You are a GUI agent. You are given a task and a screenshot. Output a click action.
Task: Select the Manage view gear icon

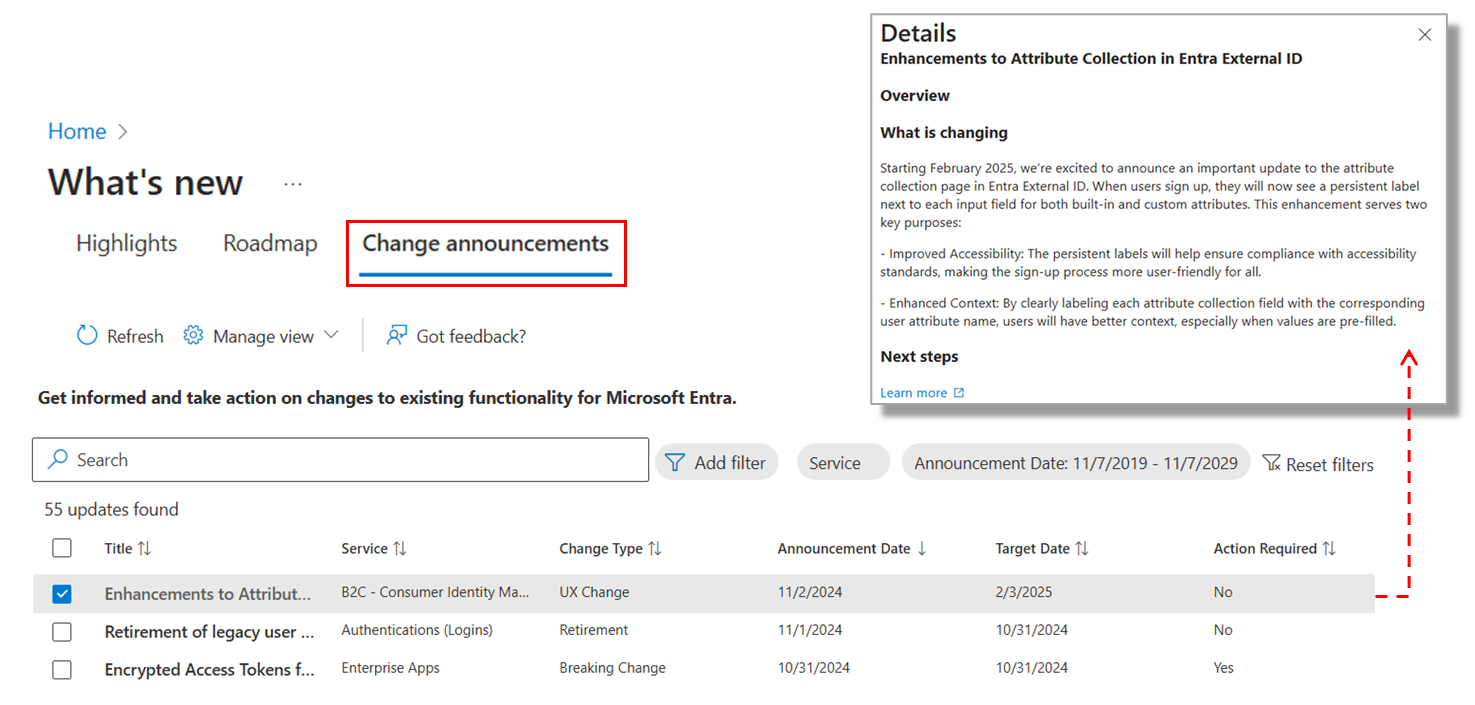pyautogui.click(x=193, y=335)
